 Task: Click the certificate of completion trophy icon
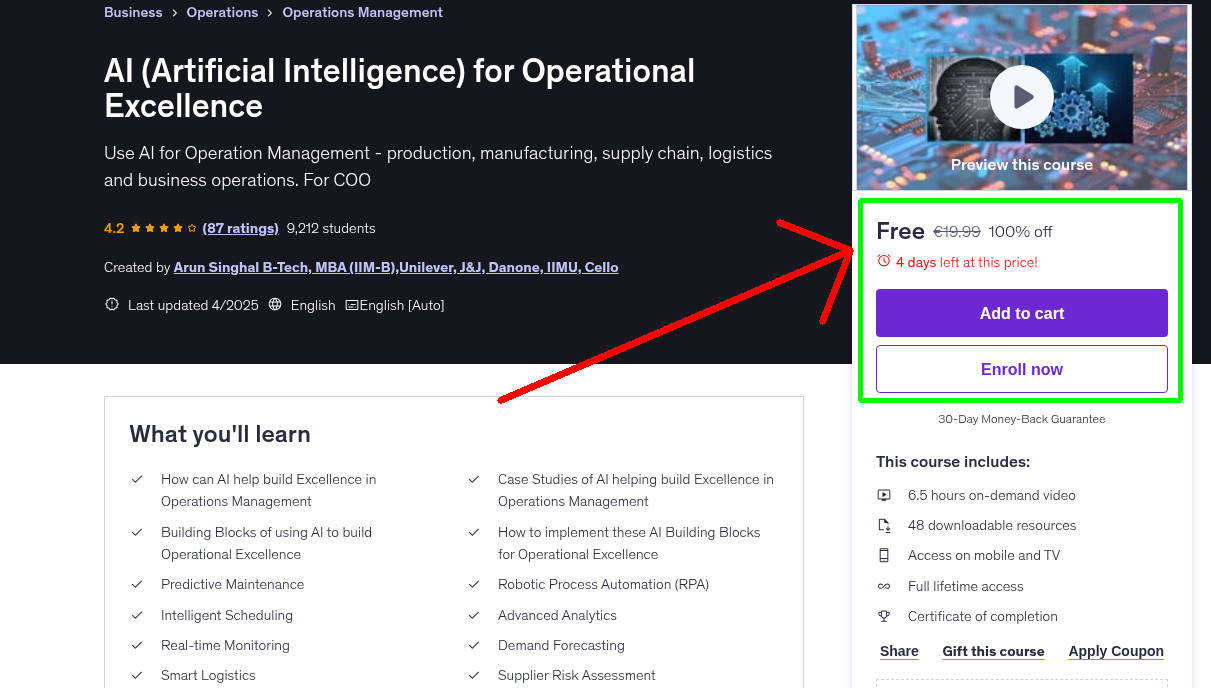point(884,616)
